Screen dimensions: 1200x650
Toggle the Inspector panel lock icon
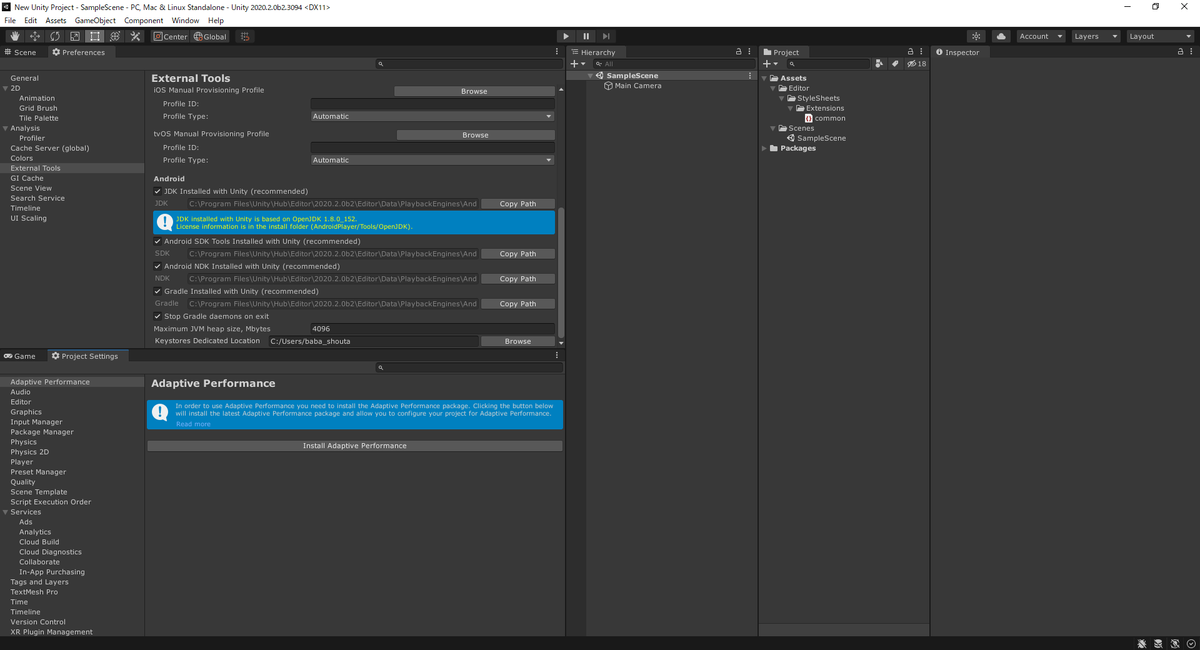pyautogui.click(x=1180, y=52)
